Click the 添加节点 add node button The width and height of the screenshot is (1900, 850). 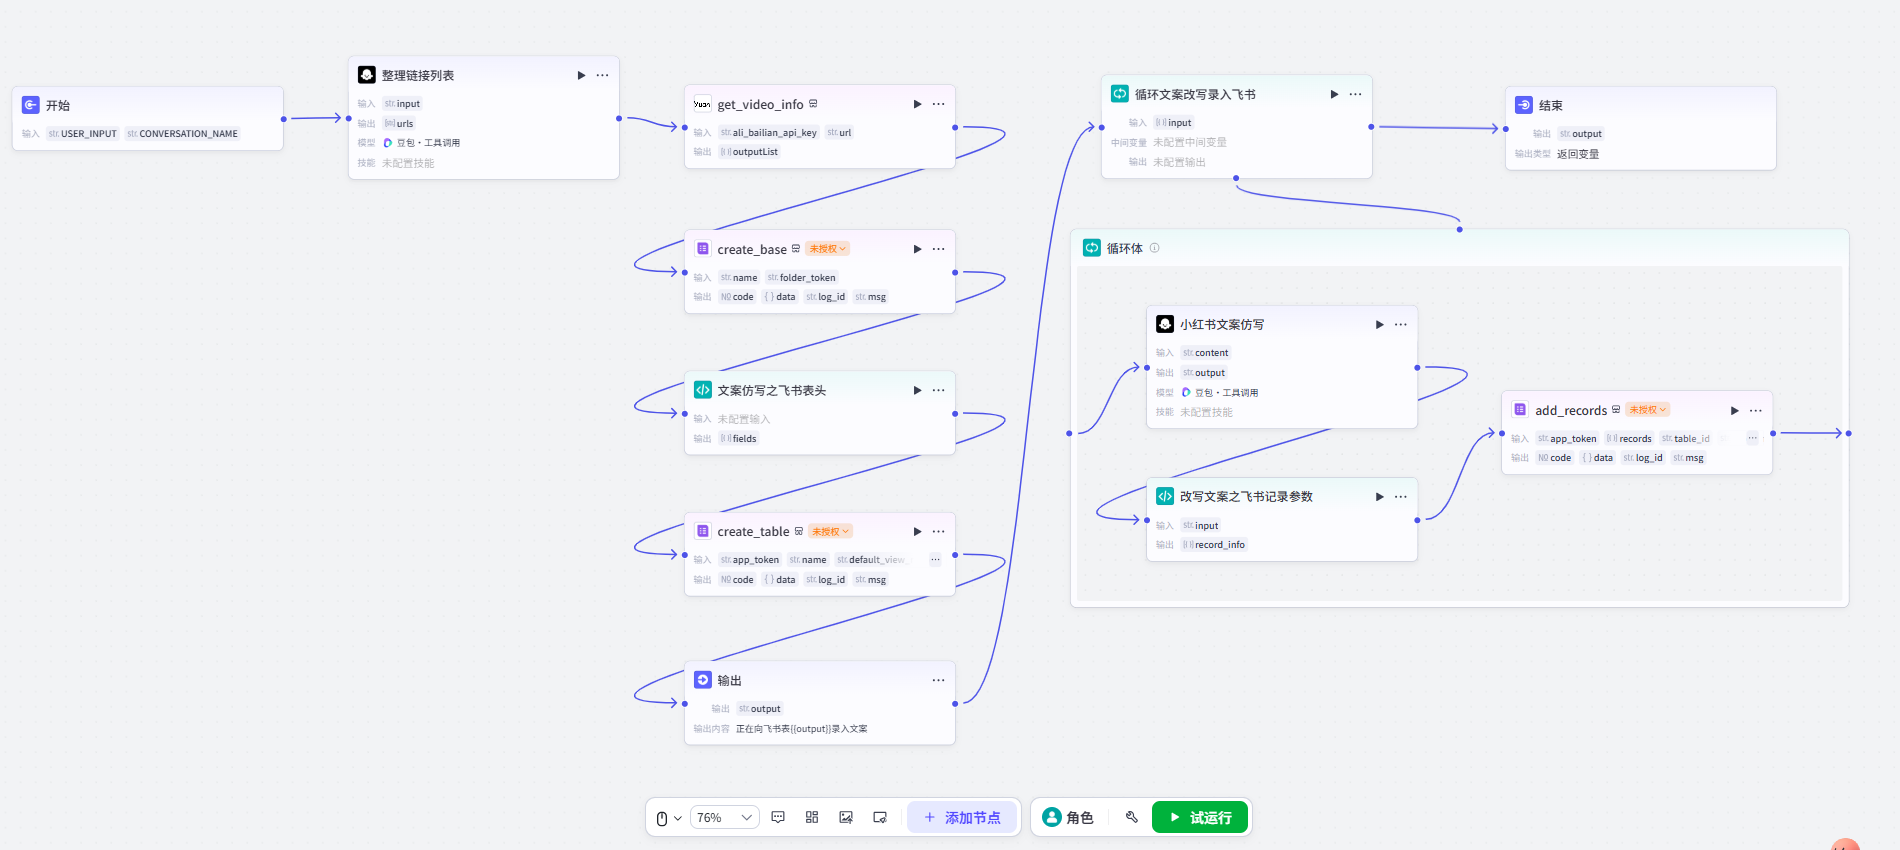[961, 817]
